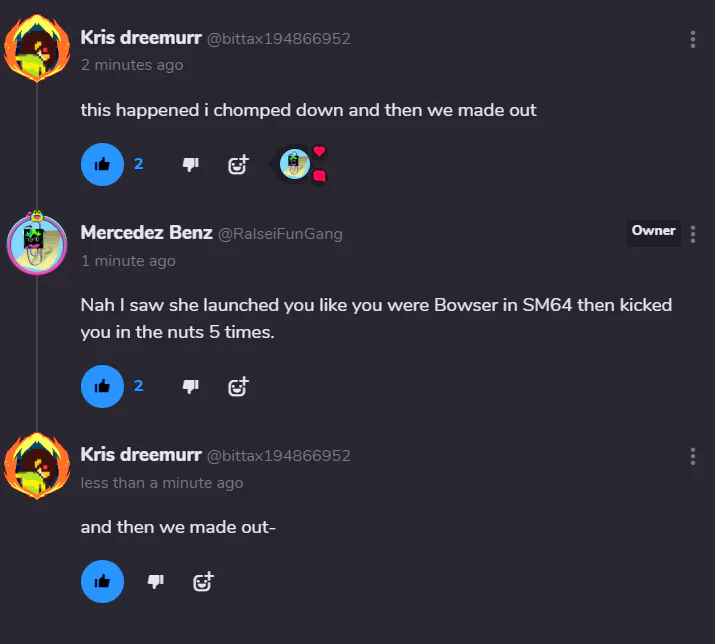The width and height of the screenshot is (715, 644).
Task: Open options menu beside Owner badge
Action: (693, 234)
